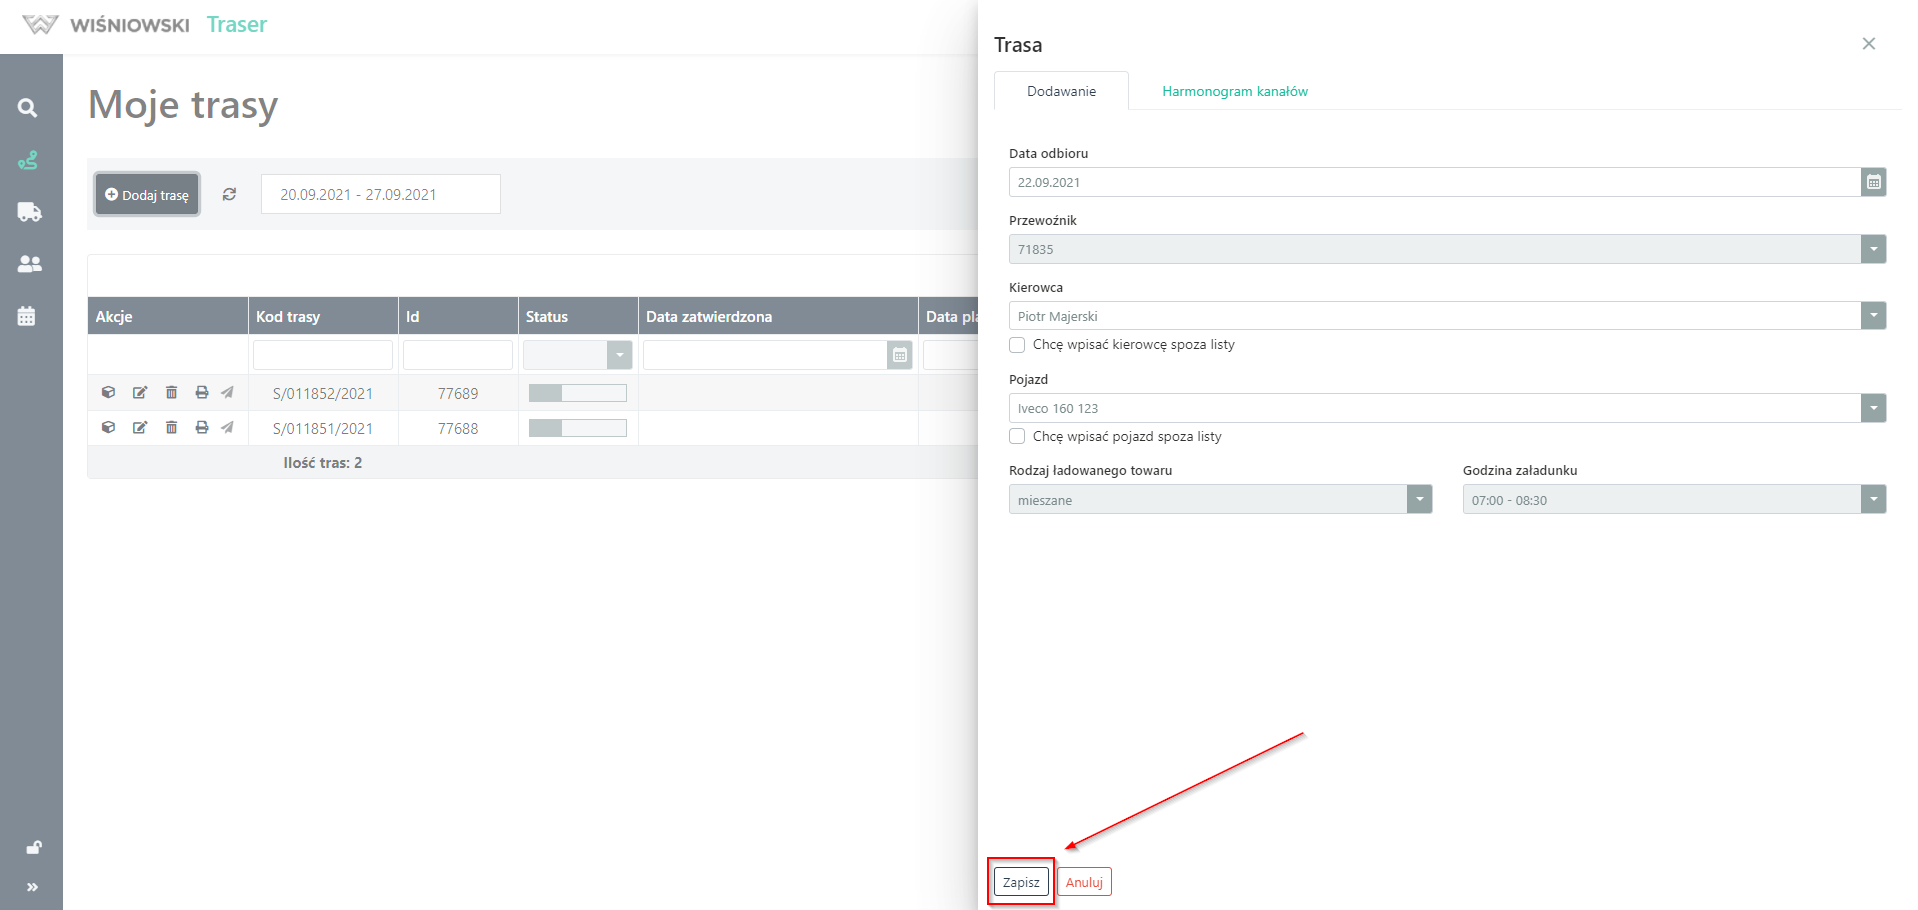Click the status progress bar of route 77689
Image resolution: width=1918 pixels, height=910 pixels.
[x=577, y=393]
